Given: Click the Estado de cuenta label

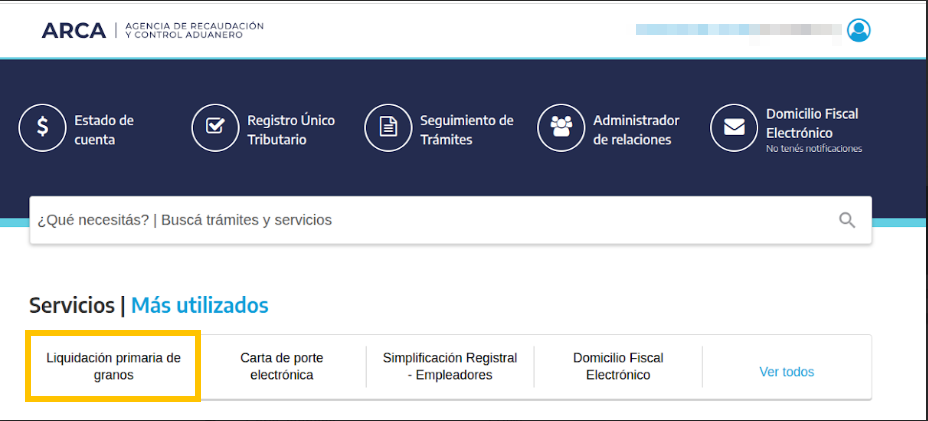Looking at the screenshot, I should (x=103, y=130).
